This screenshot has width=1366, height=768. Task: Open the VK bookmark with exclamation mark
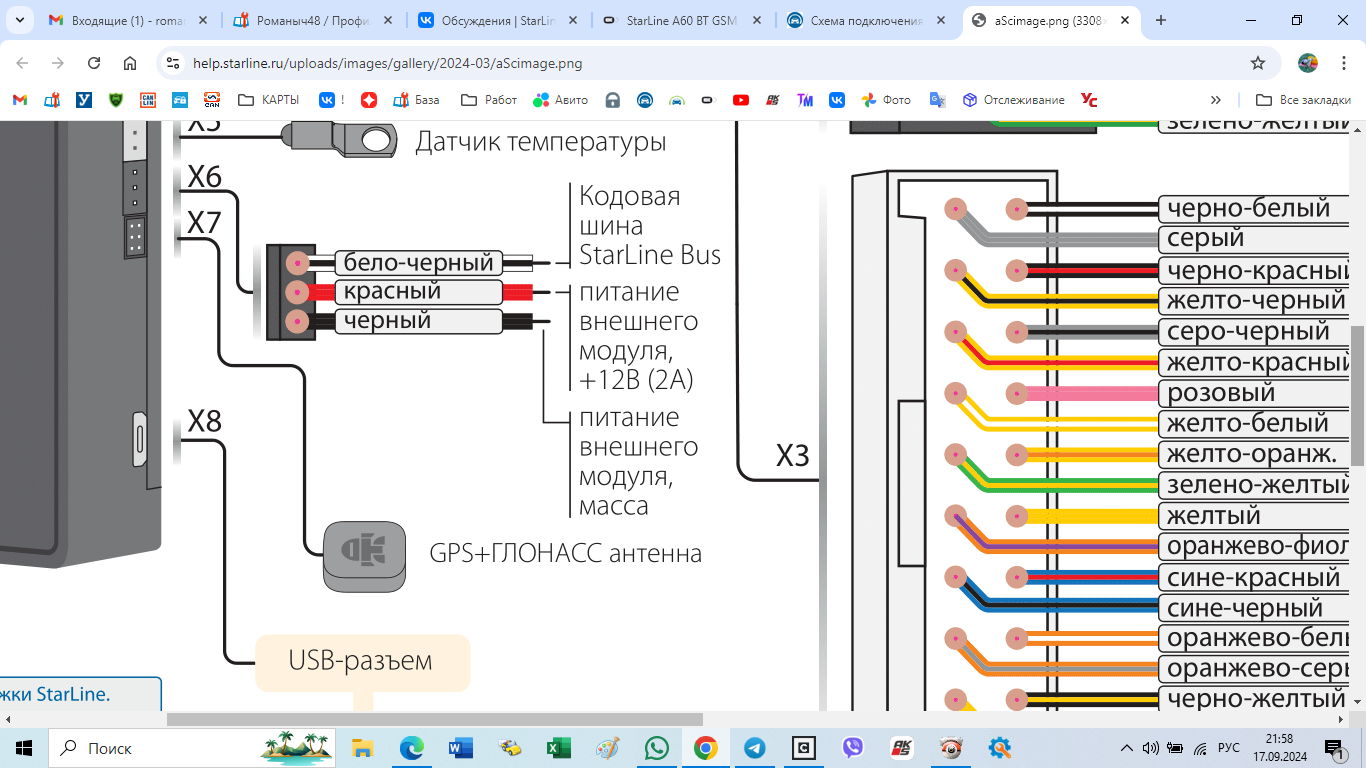click(x=332, y=100)
